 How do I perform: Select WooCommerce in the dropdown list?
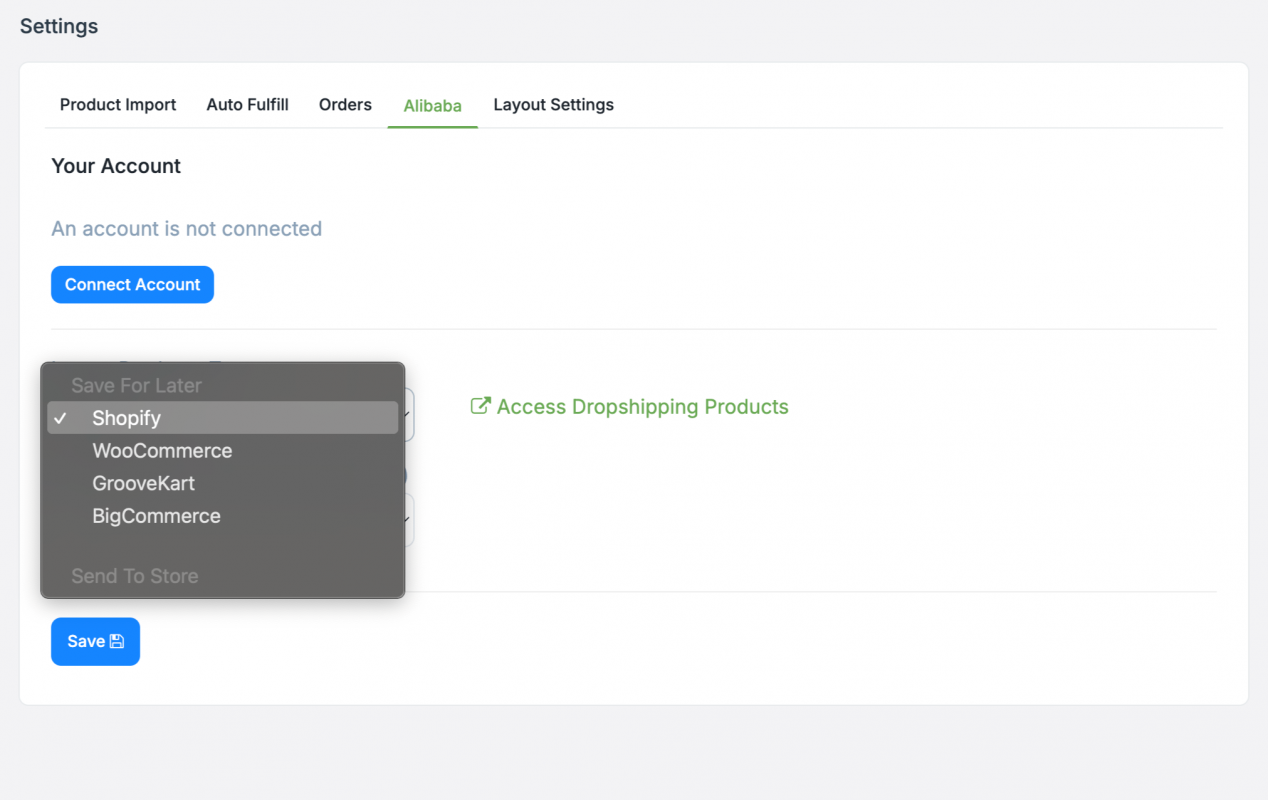[223, 451]
